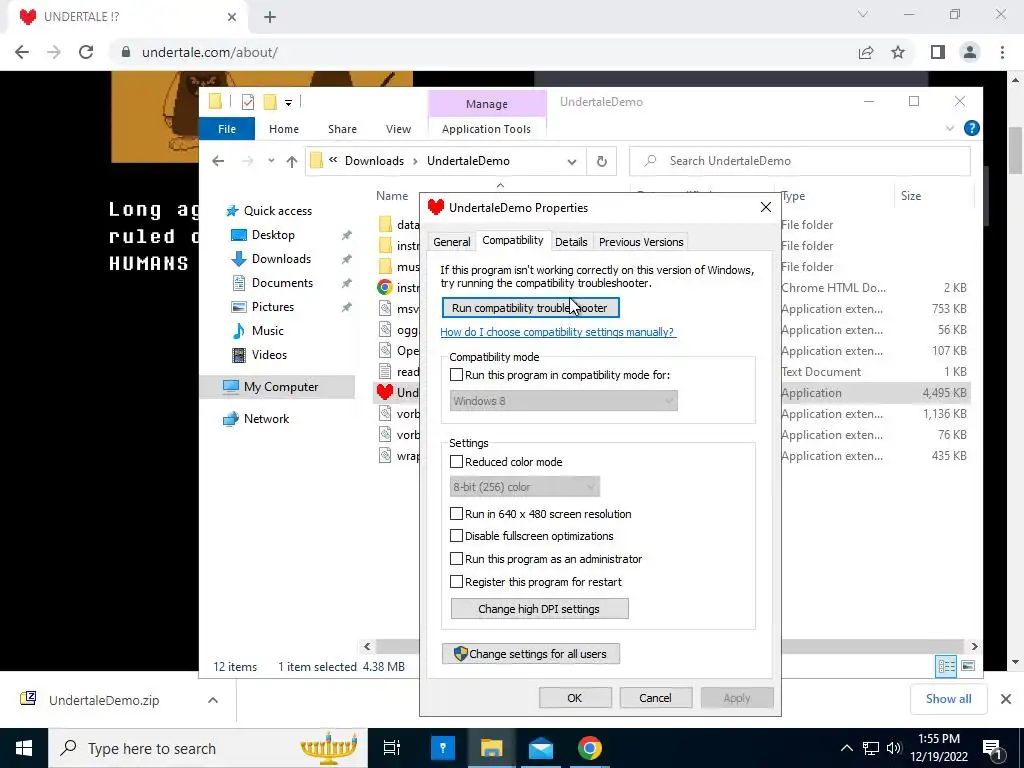The height and width of the screenshot is (768, 1024).
Task: Bookmark this page with star icon
Action: point(898,52)
